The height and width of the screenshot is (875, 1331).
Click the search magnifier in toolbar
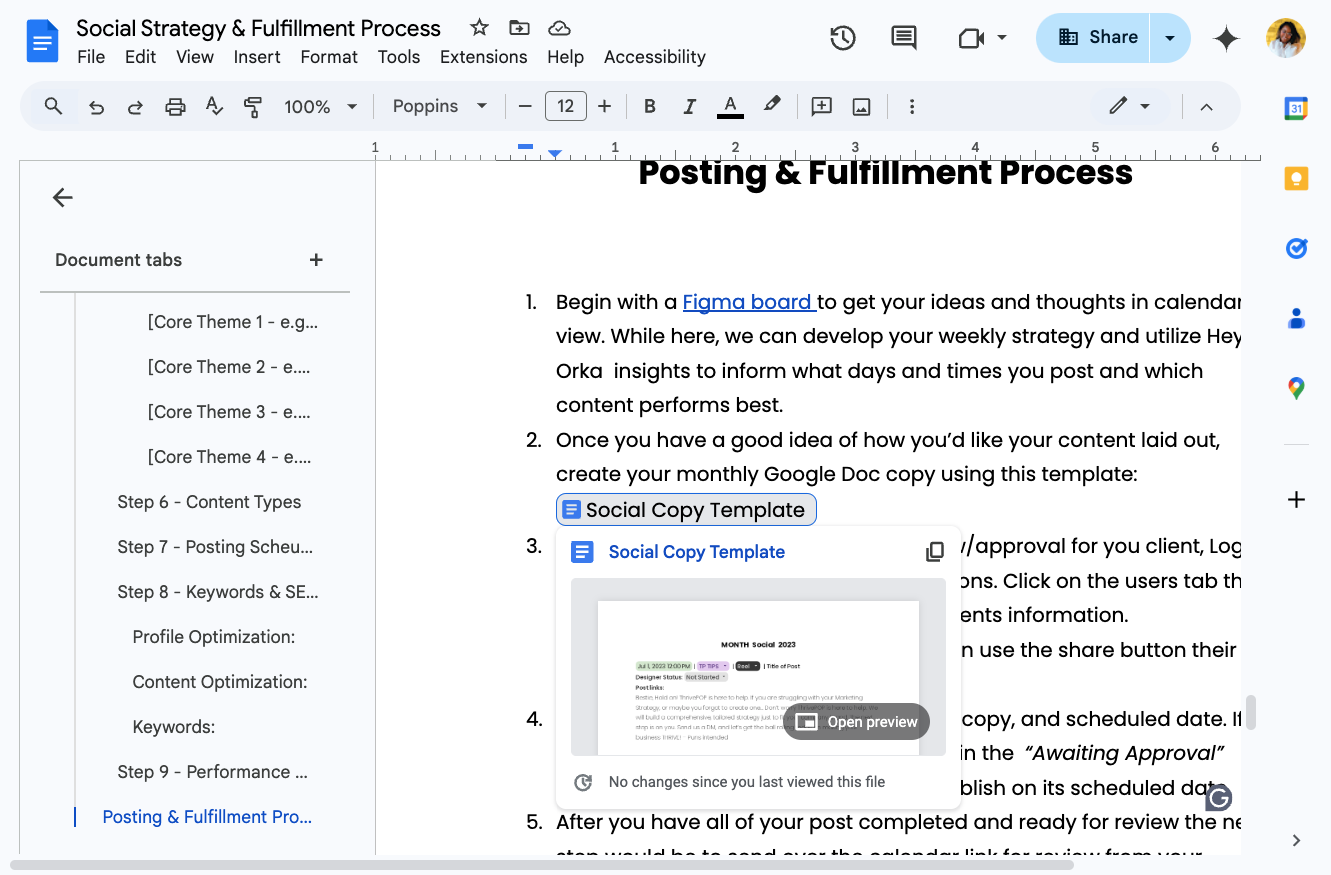[54, 106]
